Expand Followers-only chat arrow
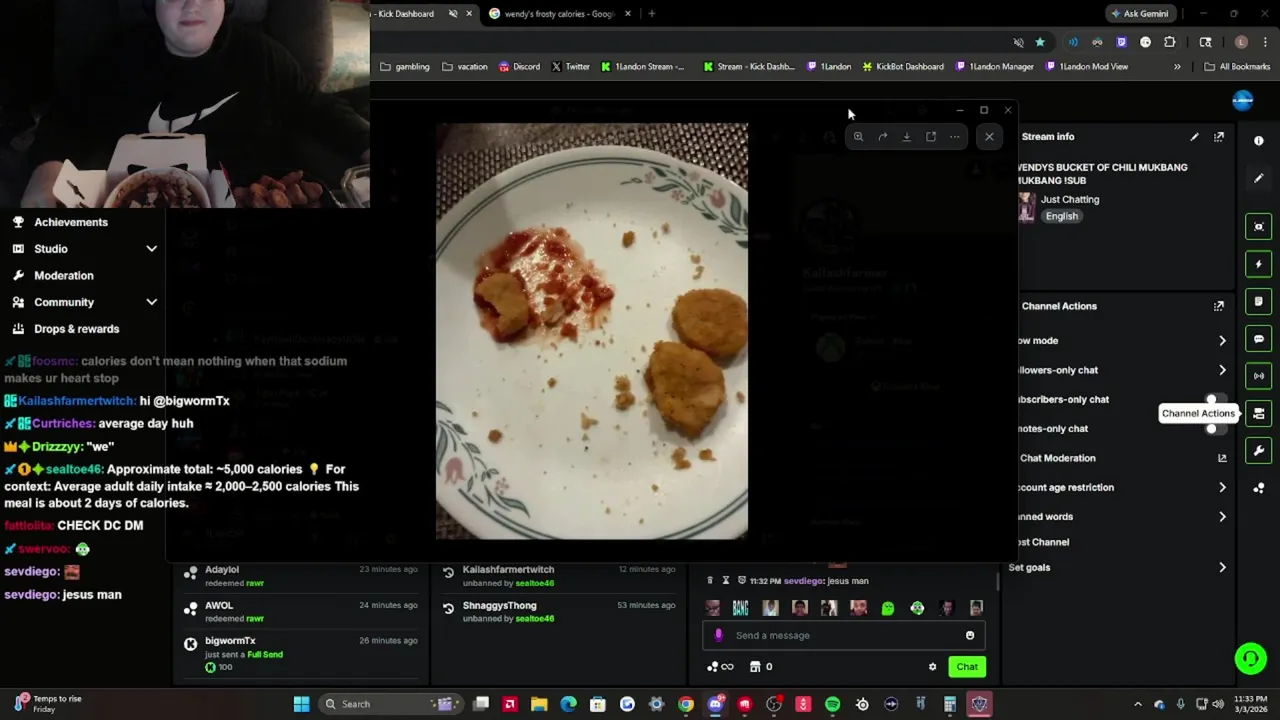The width and height of the screenshot is (1280, 720). 1222,370
